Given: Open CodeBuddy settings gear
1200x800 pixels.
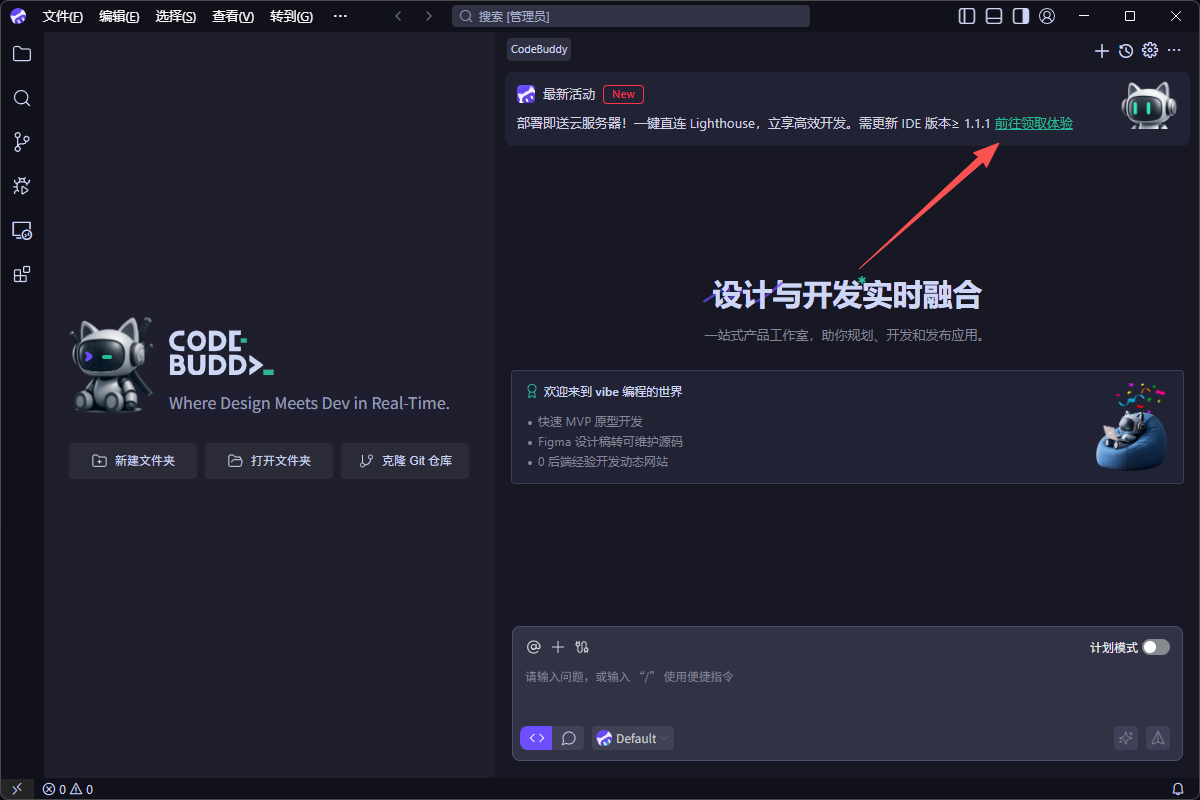Looking at the screenshot, I should pyautogui.click(x=1150, y=51).
